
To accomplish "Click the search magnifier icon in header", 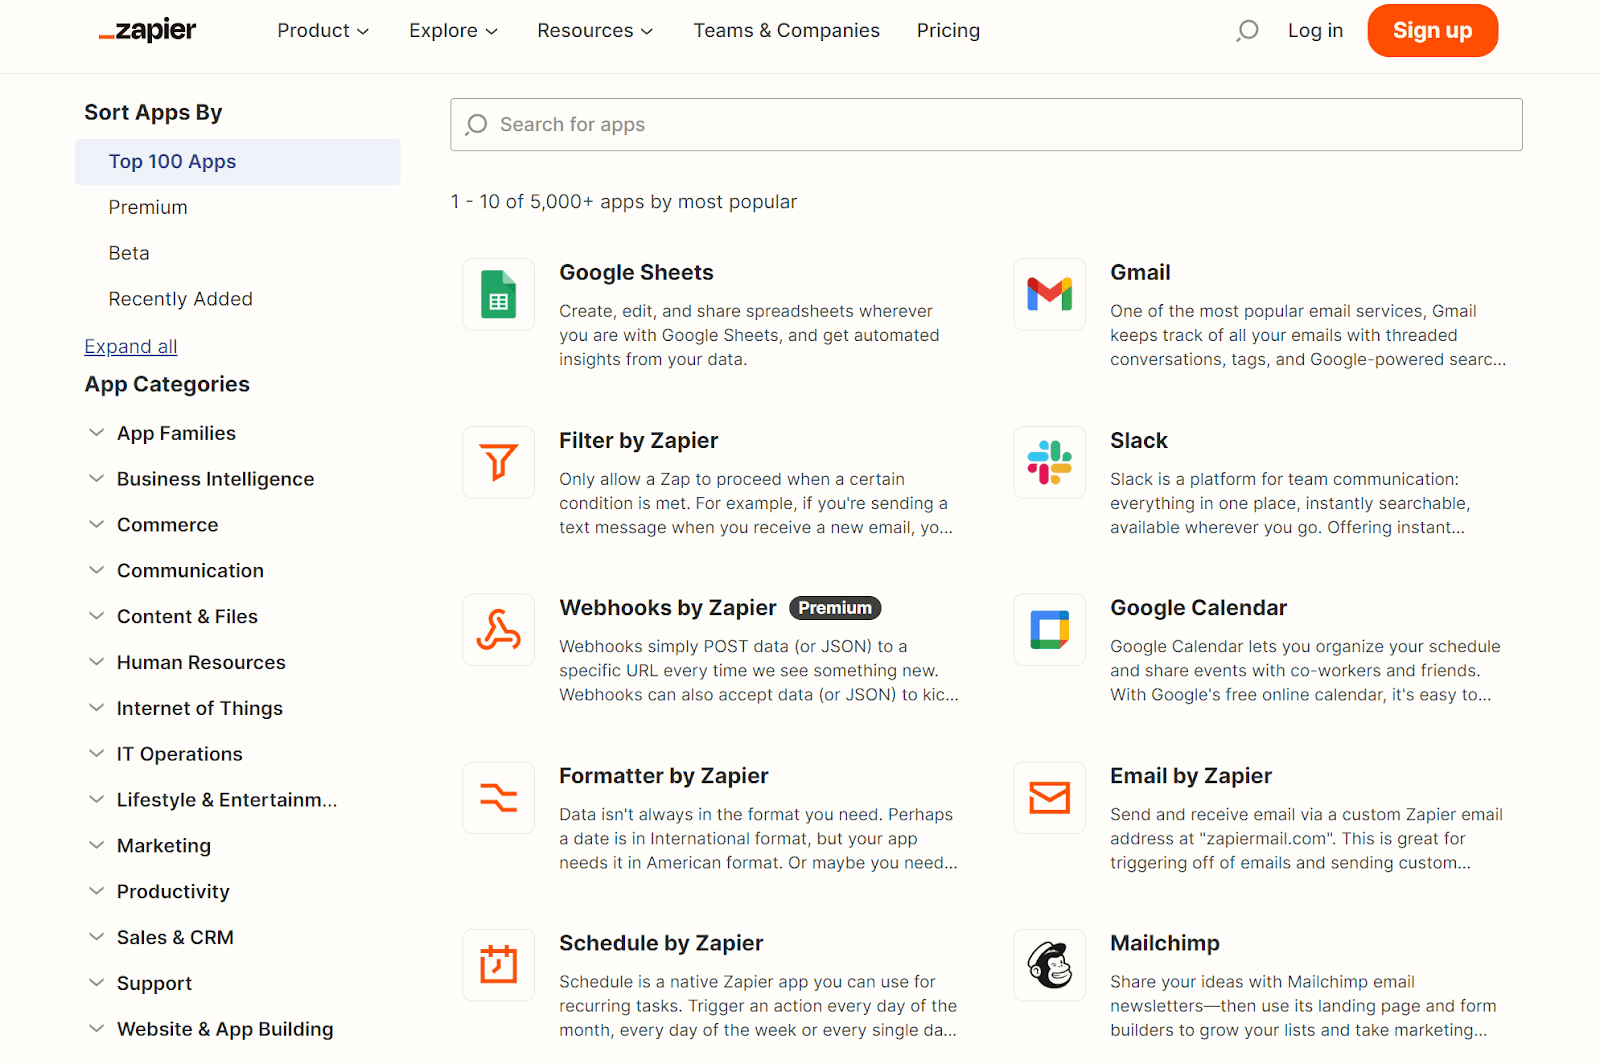I will point(1247,31).
